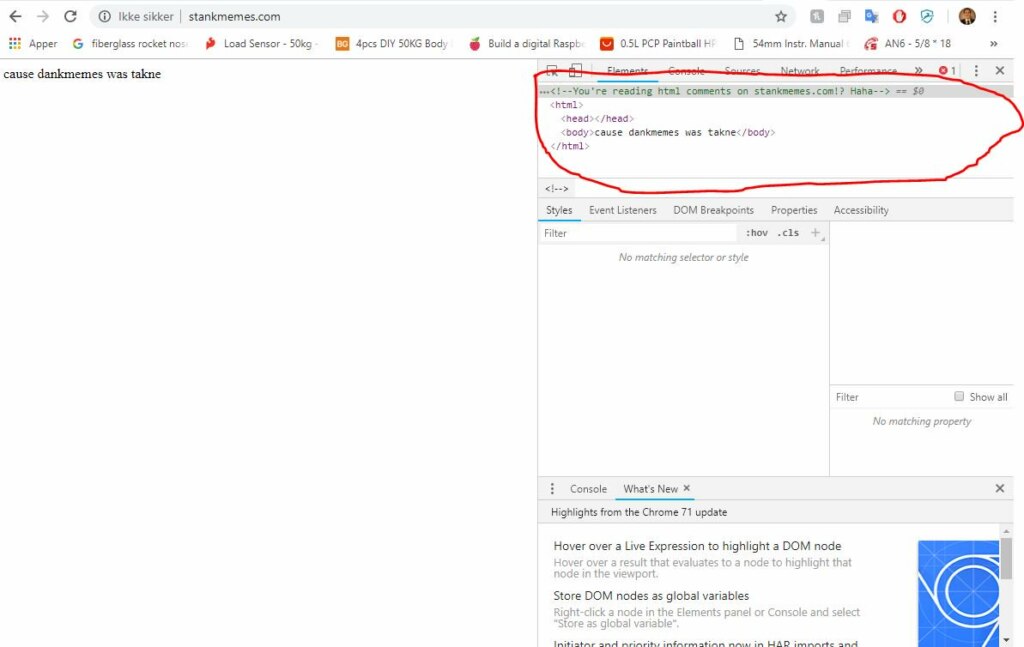This screenshot has width=1024, height=647.
Task: Toggle the :hov element state
Action: pyautogui.click(x=756, y=233)
